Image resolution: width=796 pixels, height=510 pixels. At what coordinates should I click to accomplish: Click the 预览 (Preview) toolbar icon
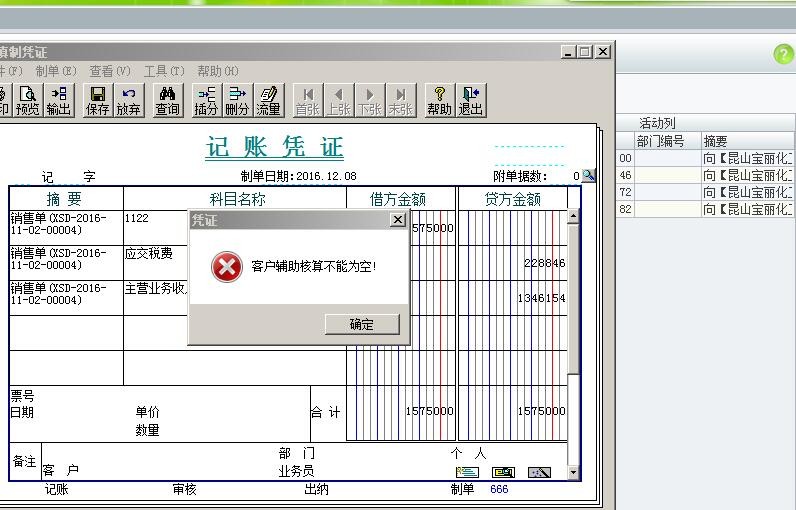[x=28, y=100]
